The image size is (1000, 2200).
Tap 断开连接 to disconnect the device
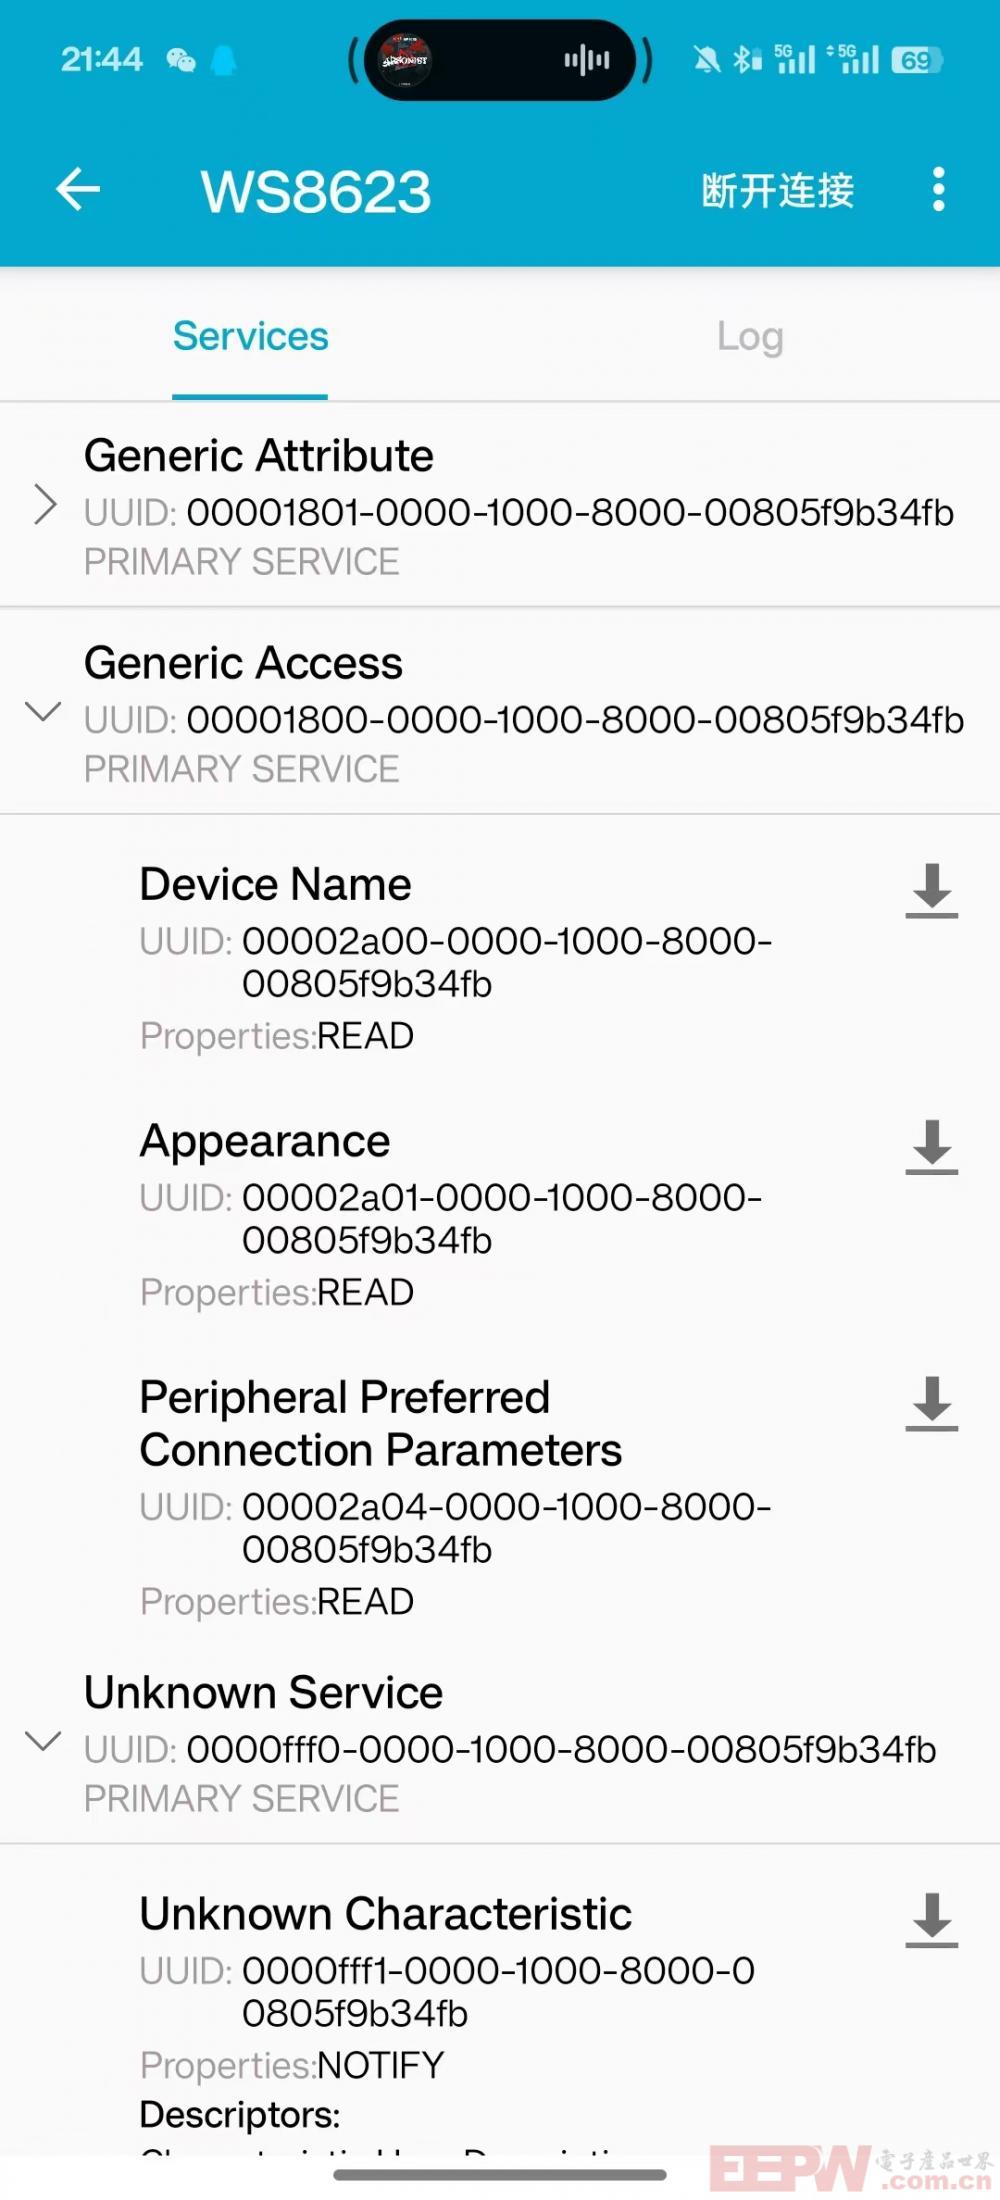[x=778, y=190]
